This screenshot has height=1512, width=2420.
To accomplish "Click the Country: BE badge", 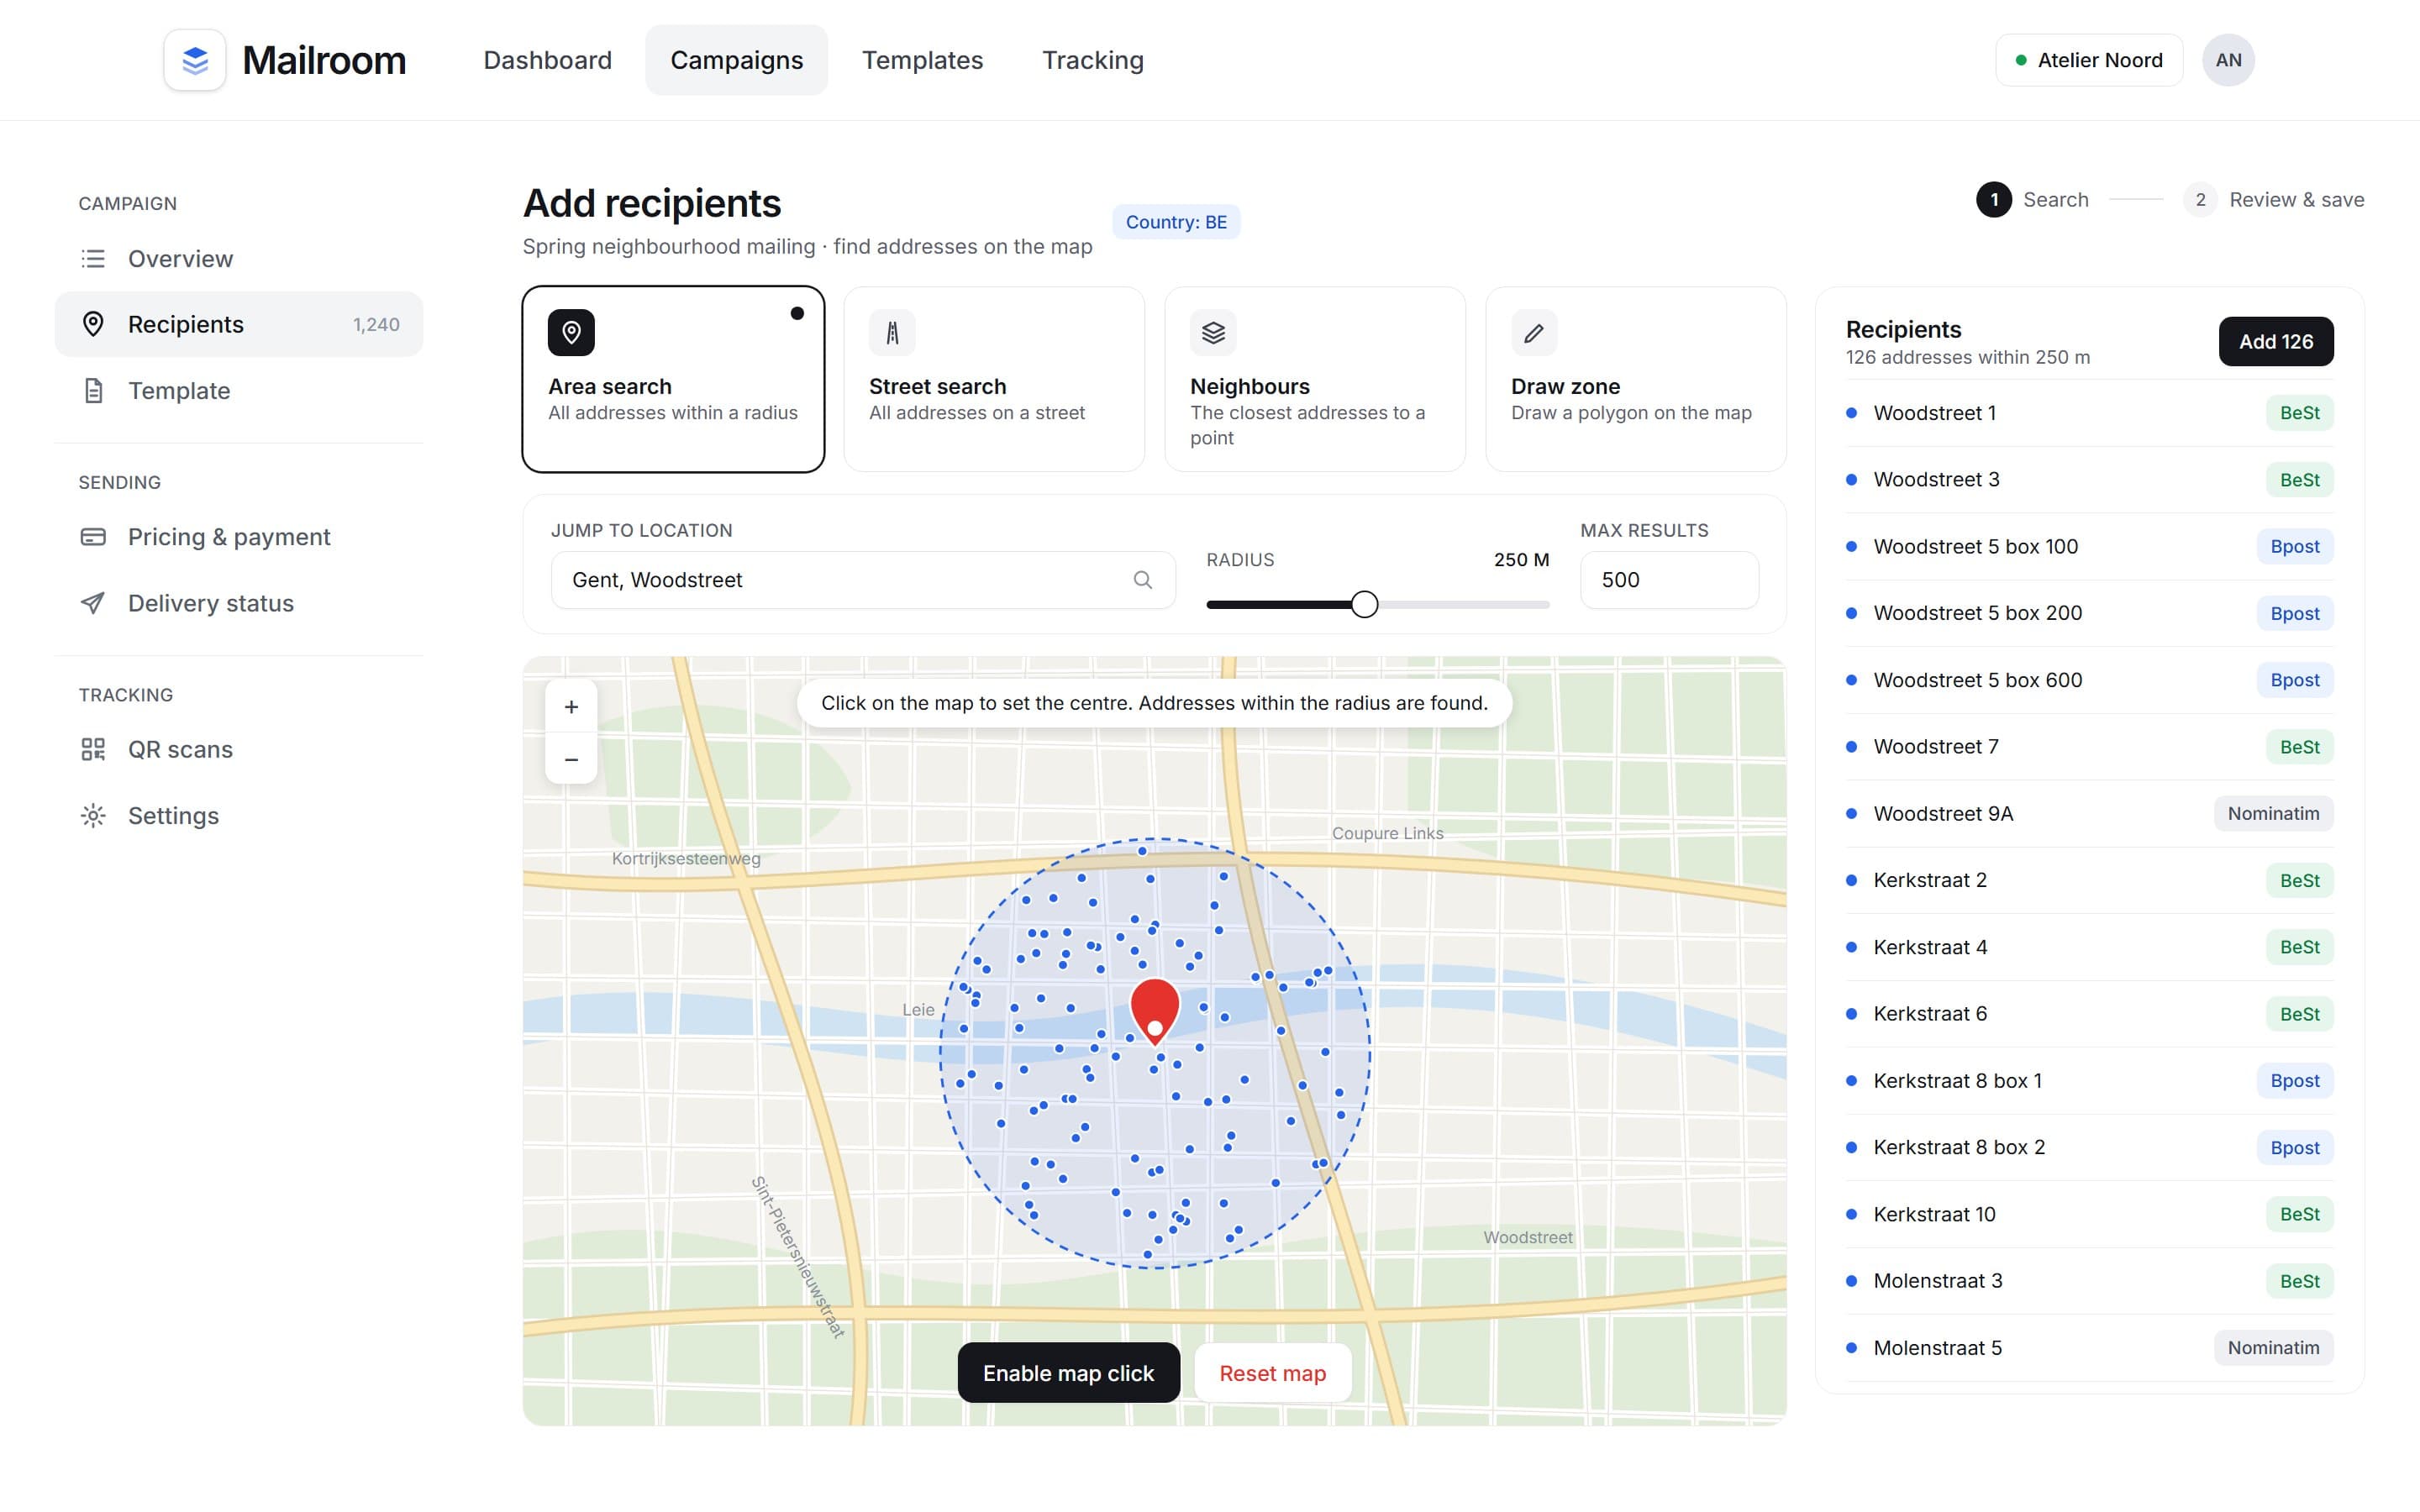I will tap(1176, 222).
